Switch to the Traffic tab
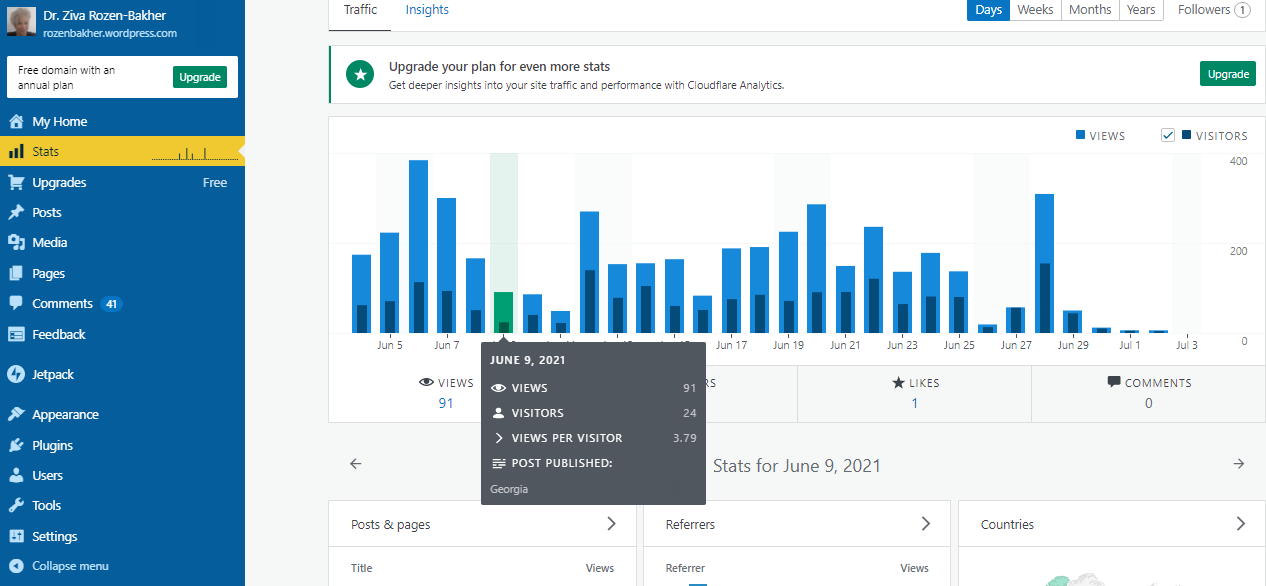This screenshot has height=586, width=1266. tap(360, 10)
